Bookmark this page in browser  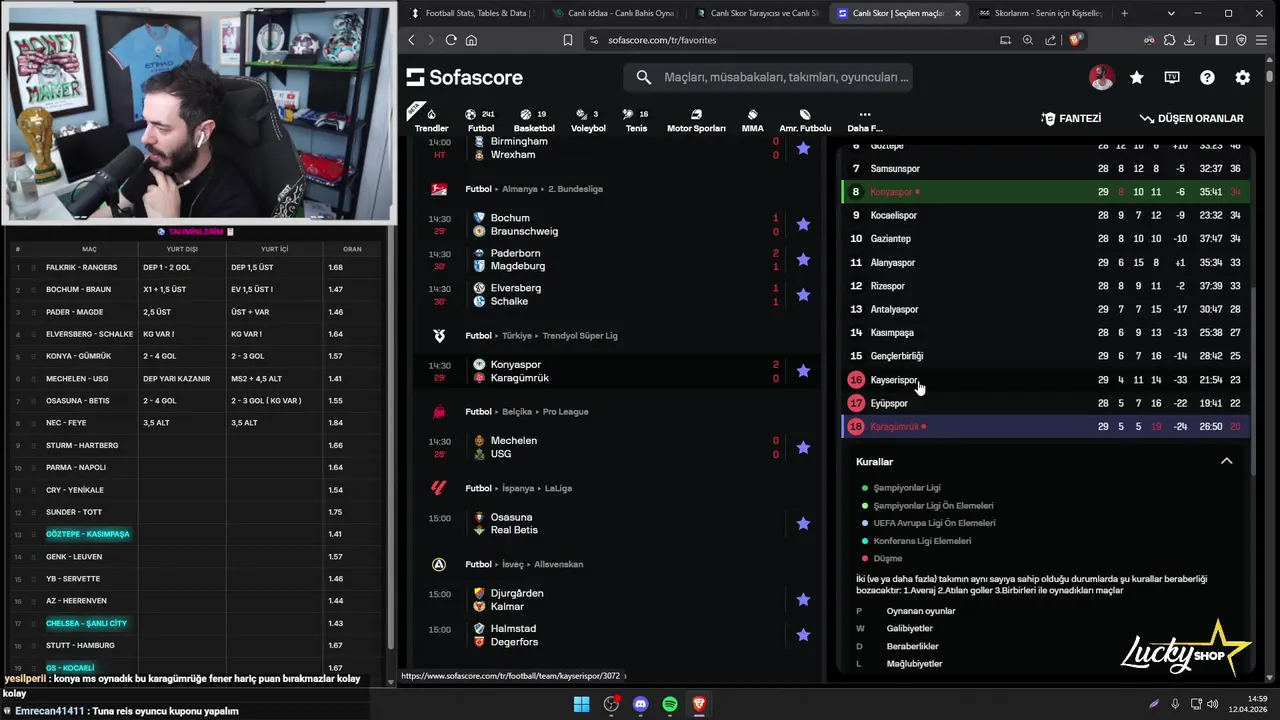(567, 40)
